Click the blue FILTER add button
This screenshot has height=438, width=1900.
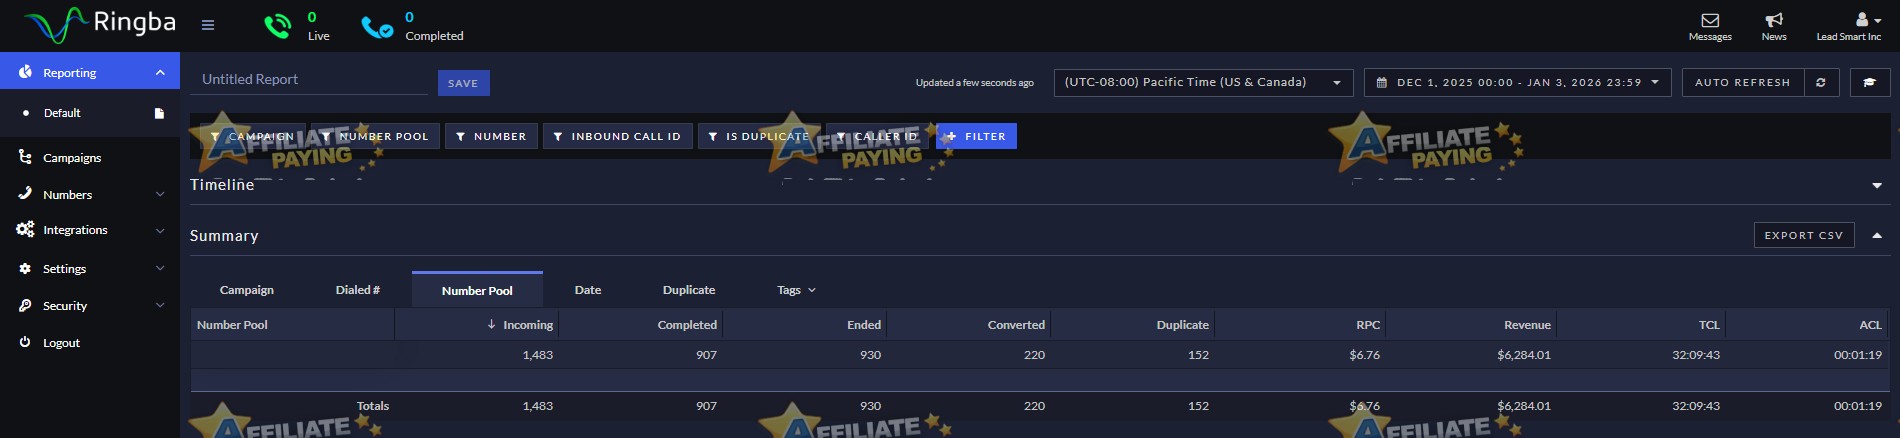coord(976,136)
